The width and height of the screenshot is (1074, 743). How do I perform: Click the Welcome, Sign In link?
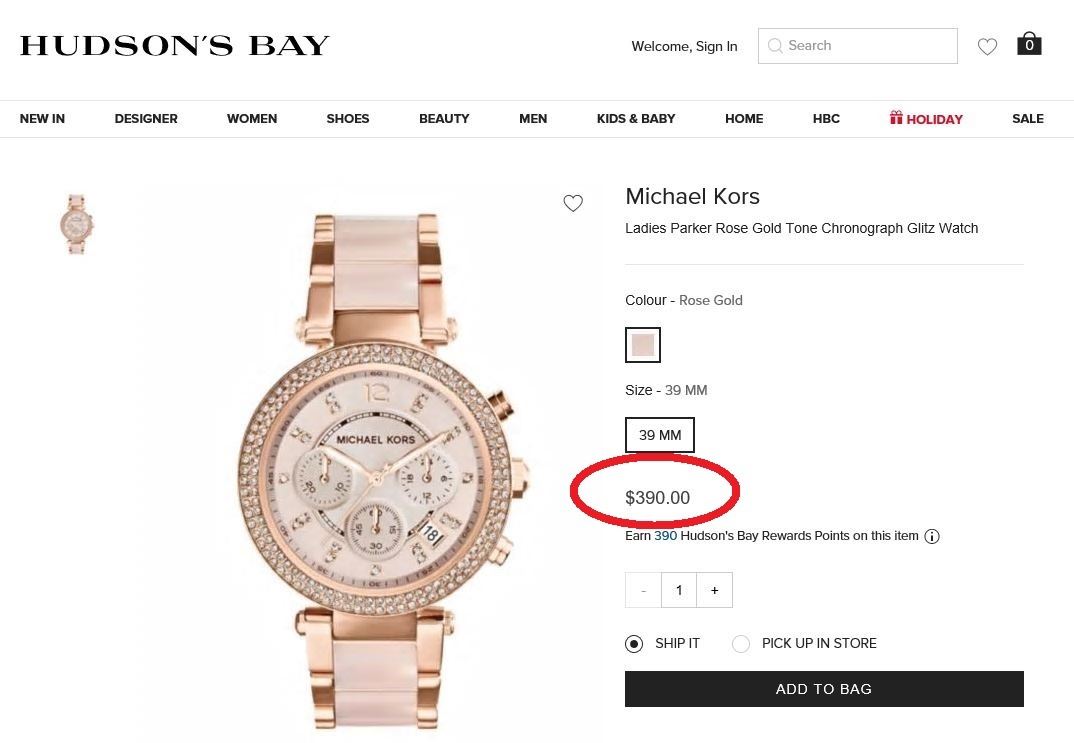684,46
